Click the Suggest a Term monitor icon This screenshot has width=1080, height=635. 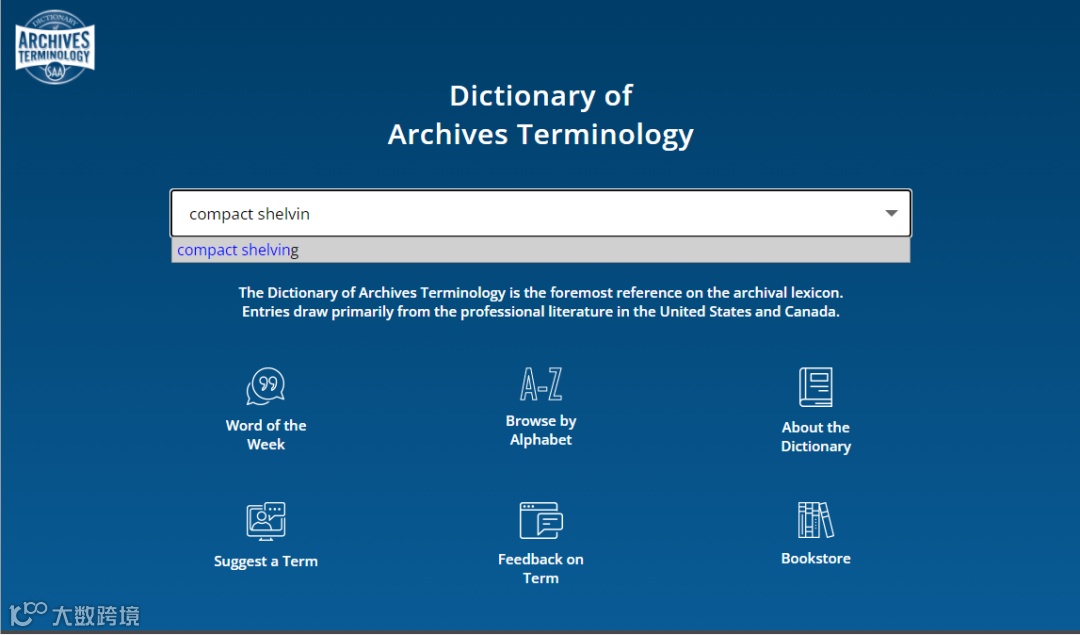click(x=266, y=521)
